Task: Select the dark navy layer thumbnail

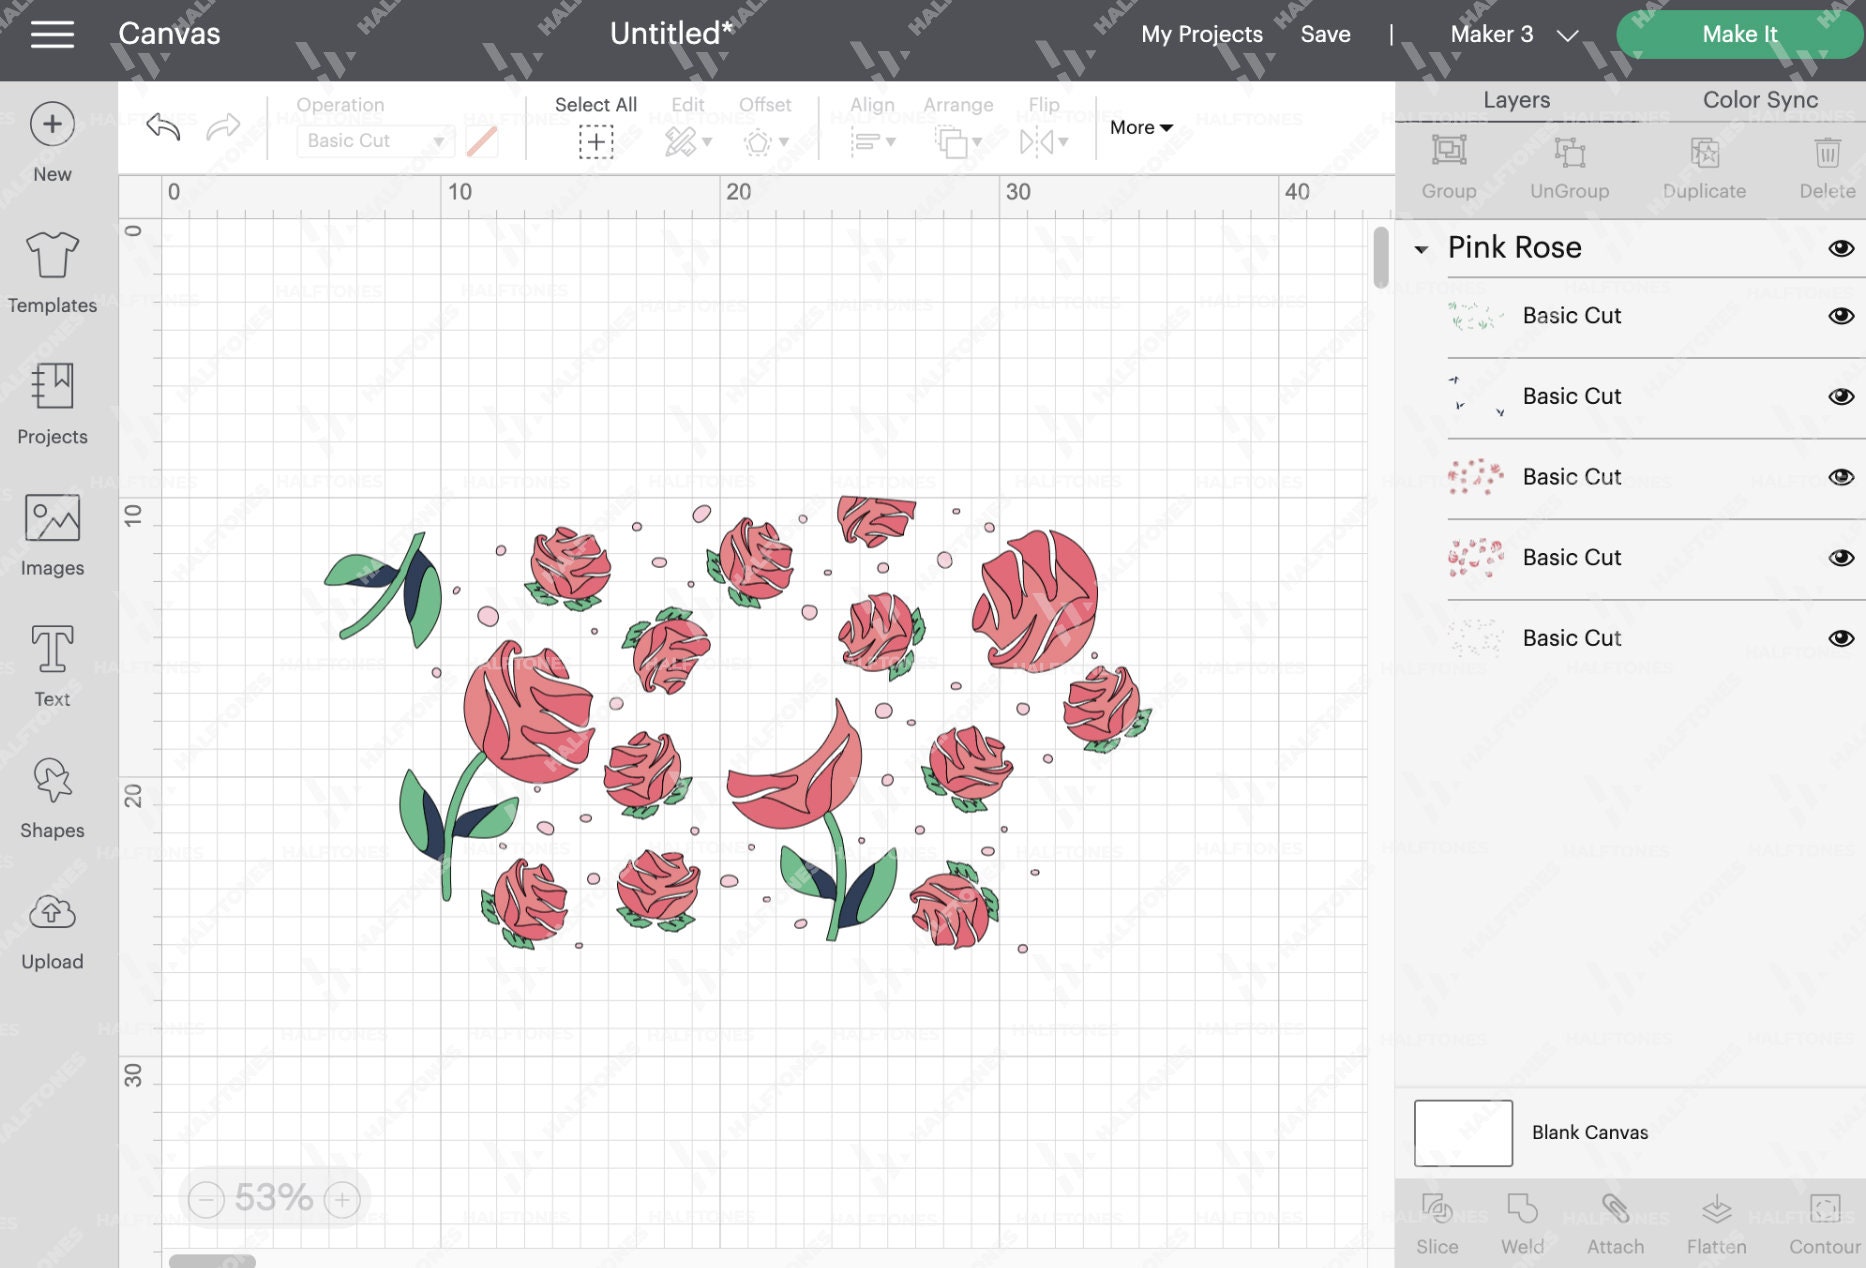Action: click(x=1476, y=397)
